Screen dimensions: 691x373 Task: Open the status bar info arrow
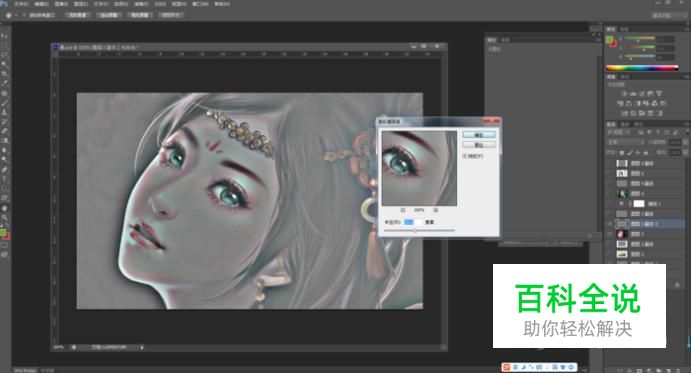[x=142, y=347]
